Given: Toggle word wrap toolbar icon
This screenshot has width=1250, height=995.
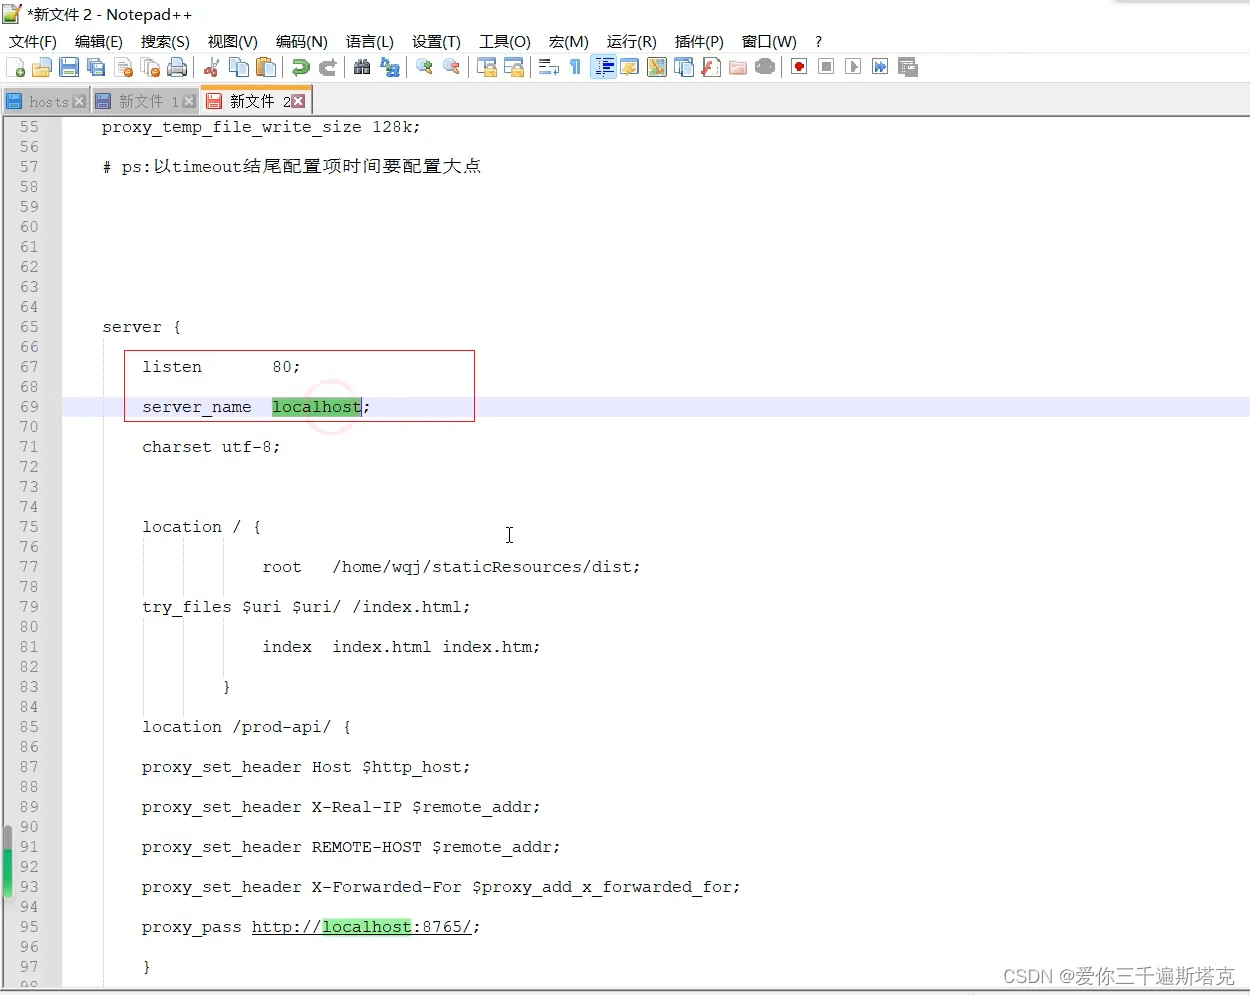Looking at the screenshot, I should tap(548, 67).
